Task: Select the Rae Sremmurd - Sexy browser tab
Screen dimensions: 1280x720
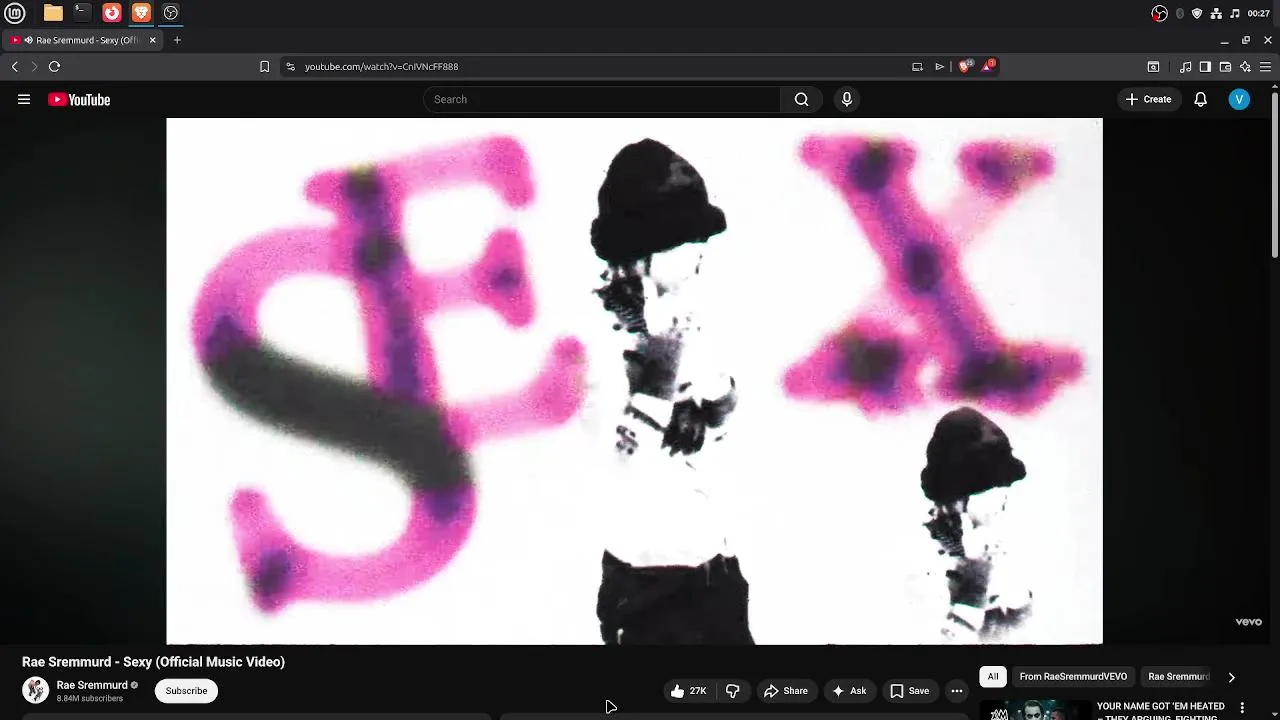Action: click(x=85, y=40)
